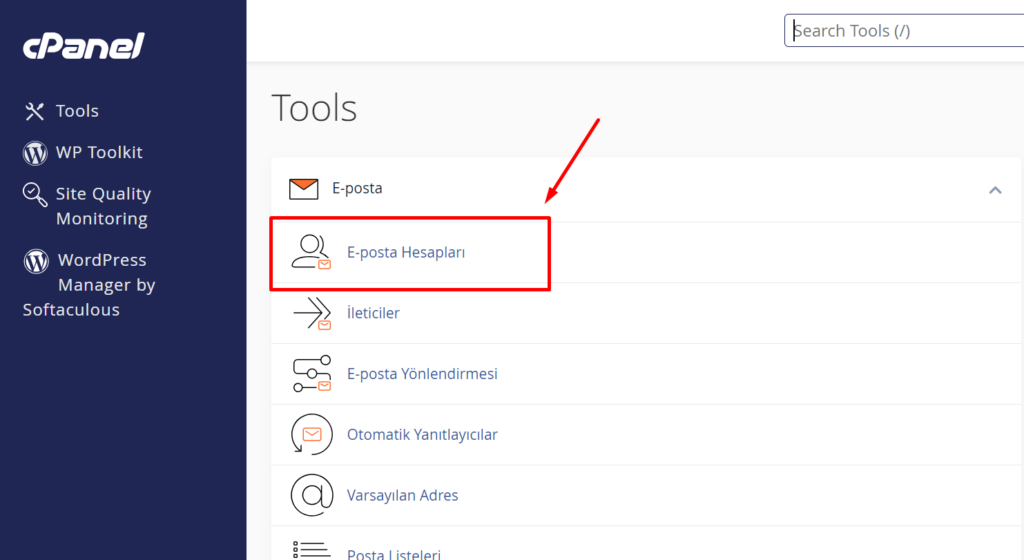
Task: Click the Tools wrench icon in sidebar
Action: (35, 111)
